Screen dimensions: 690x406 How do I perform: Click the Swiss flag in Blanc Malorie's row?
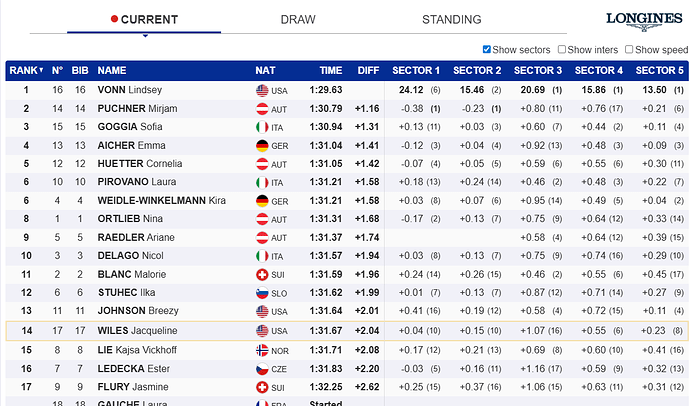(263, 274)
